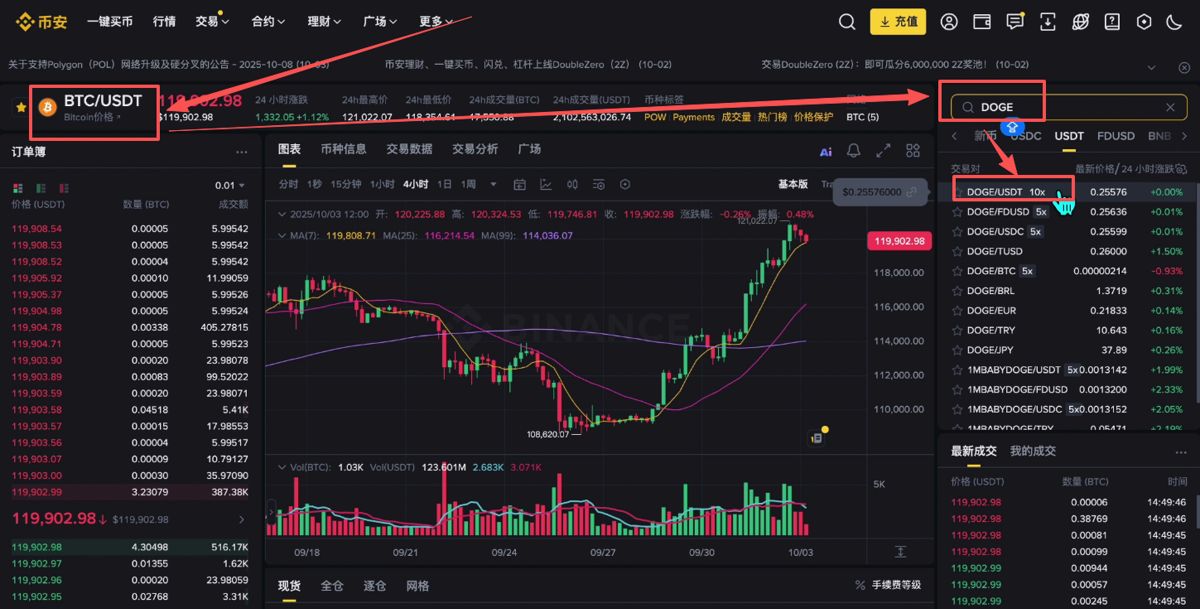Star the BTC/USDT pair as favorite
Viewport: 1200px width, 609px height.
tap(20, 107)
